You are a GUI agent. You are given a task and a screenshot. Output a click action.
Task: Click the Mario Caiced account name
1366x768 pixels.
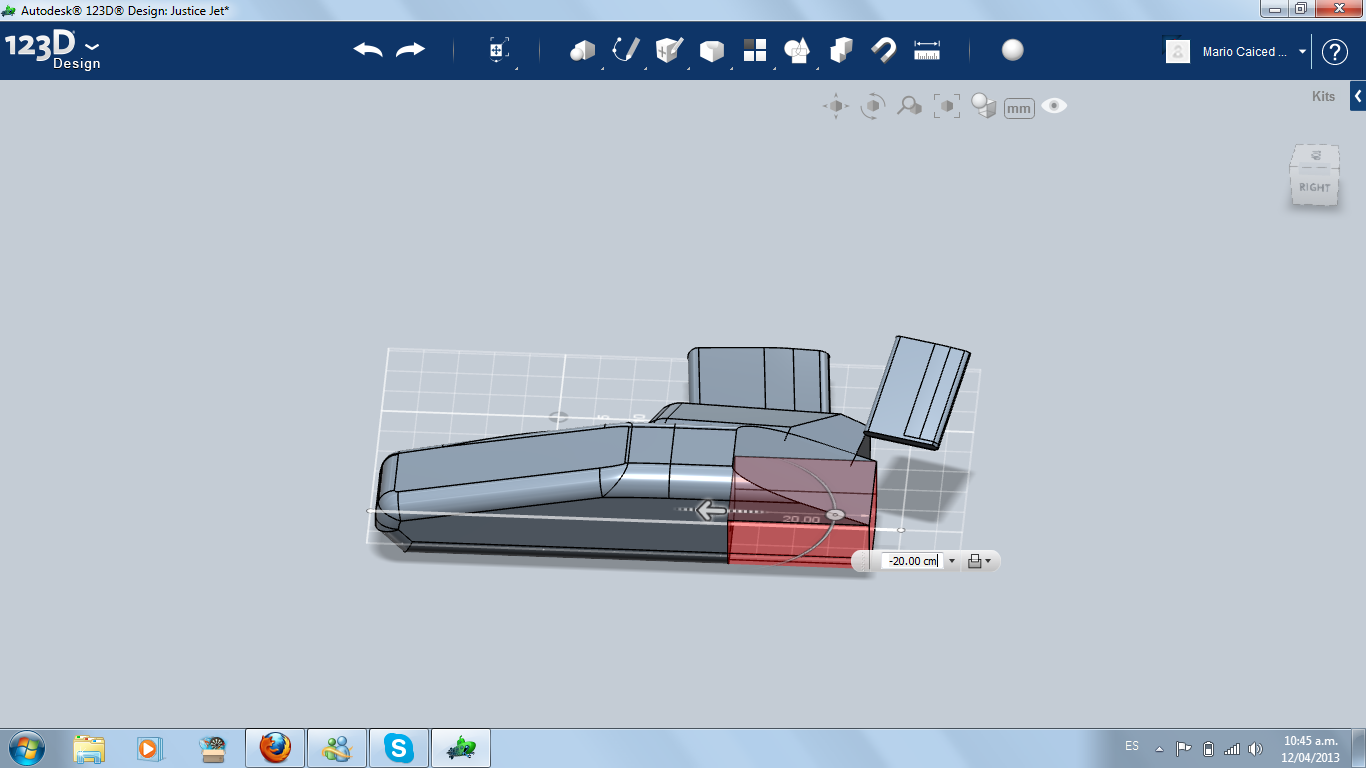pyautogui.click(x=1245, y=52)
